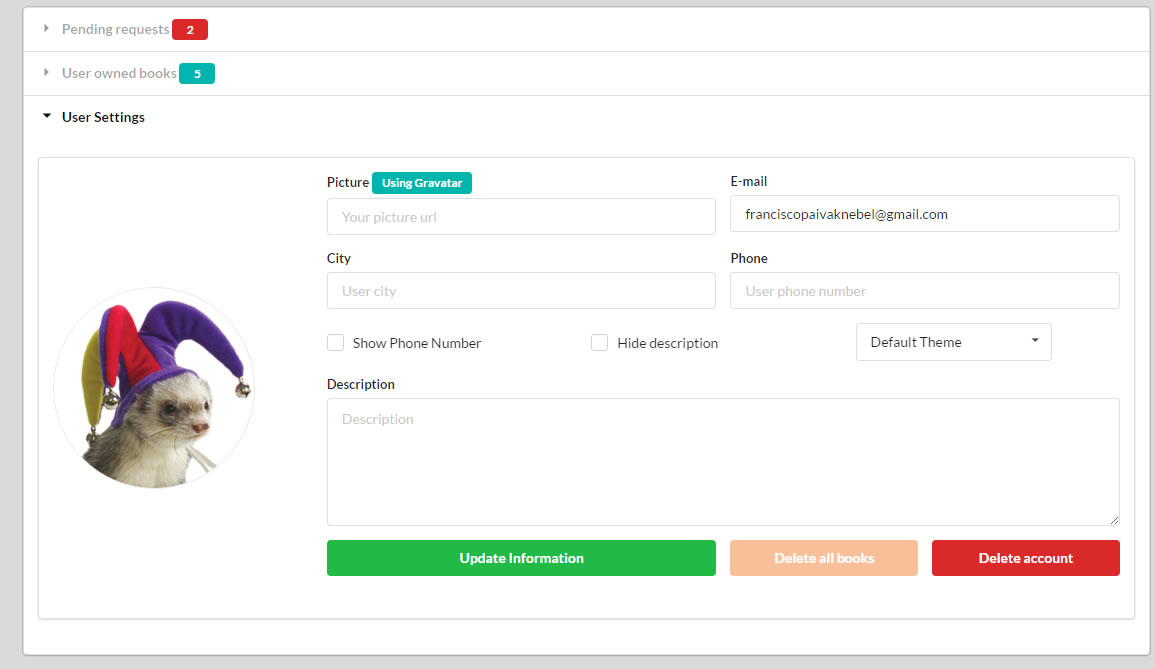Click the Using Gravatar label
Image resolution: width=1155 pixels, height=669 pixels.
point(422,183)
